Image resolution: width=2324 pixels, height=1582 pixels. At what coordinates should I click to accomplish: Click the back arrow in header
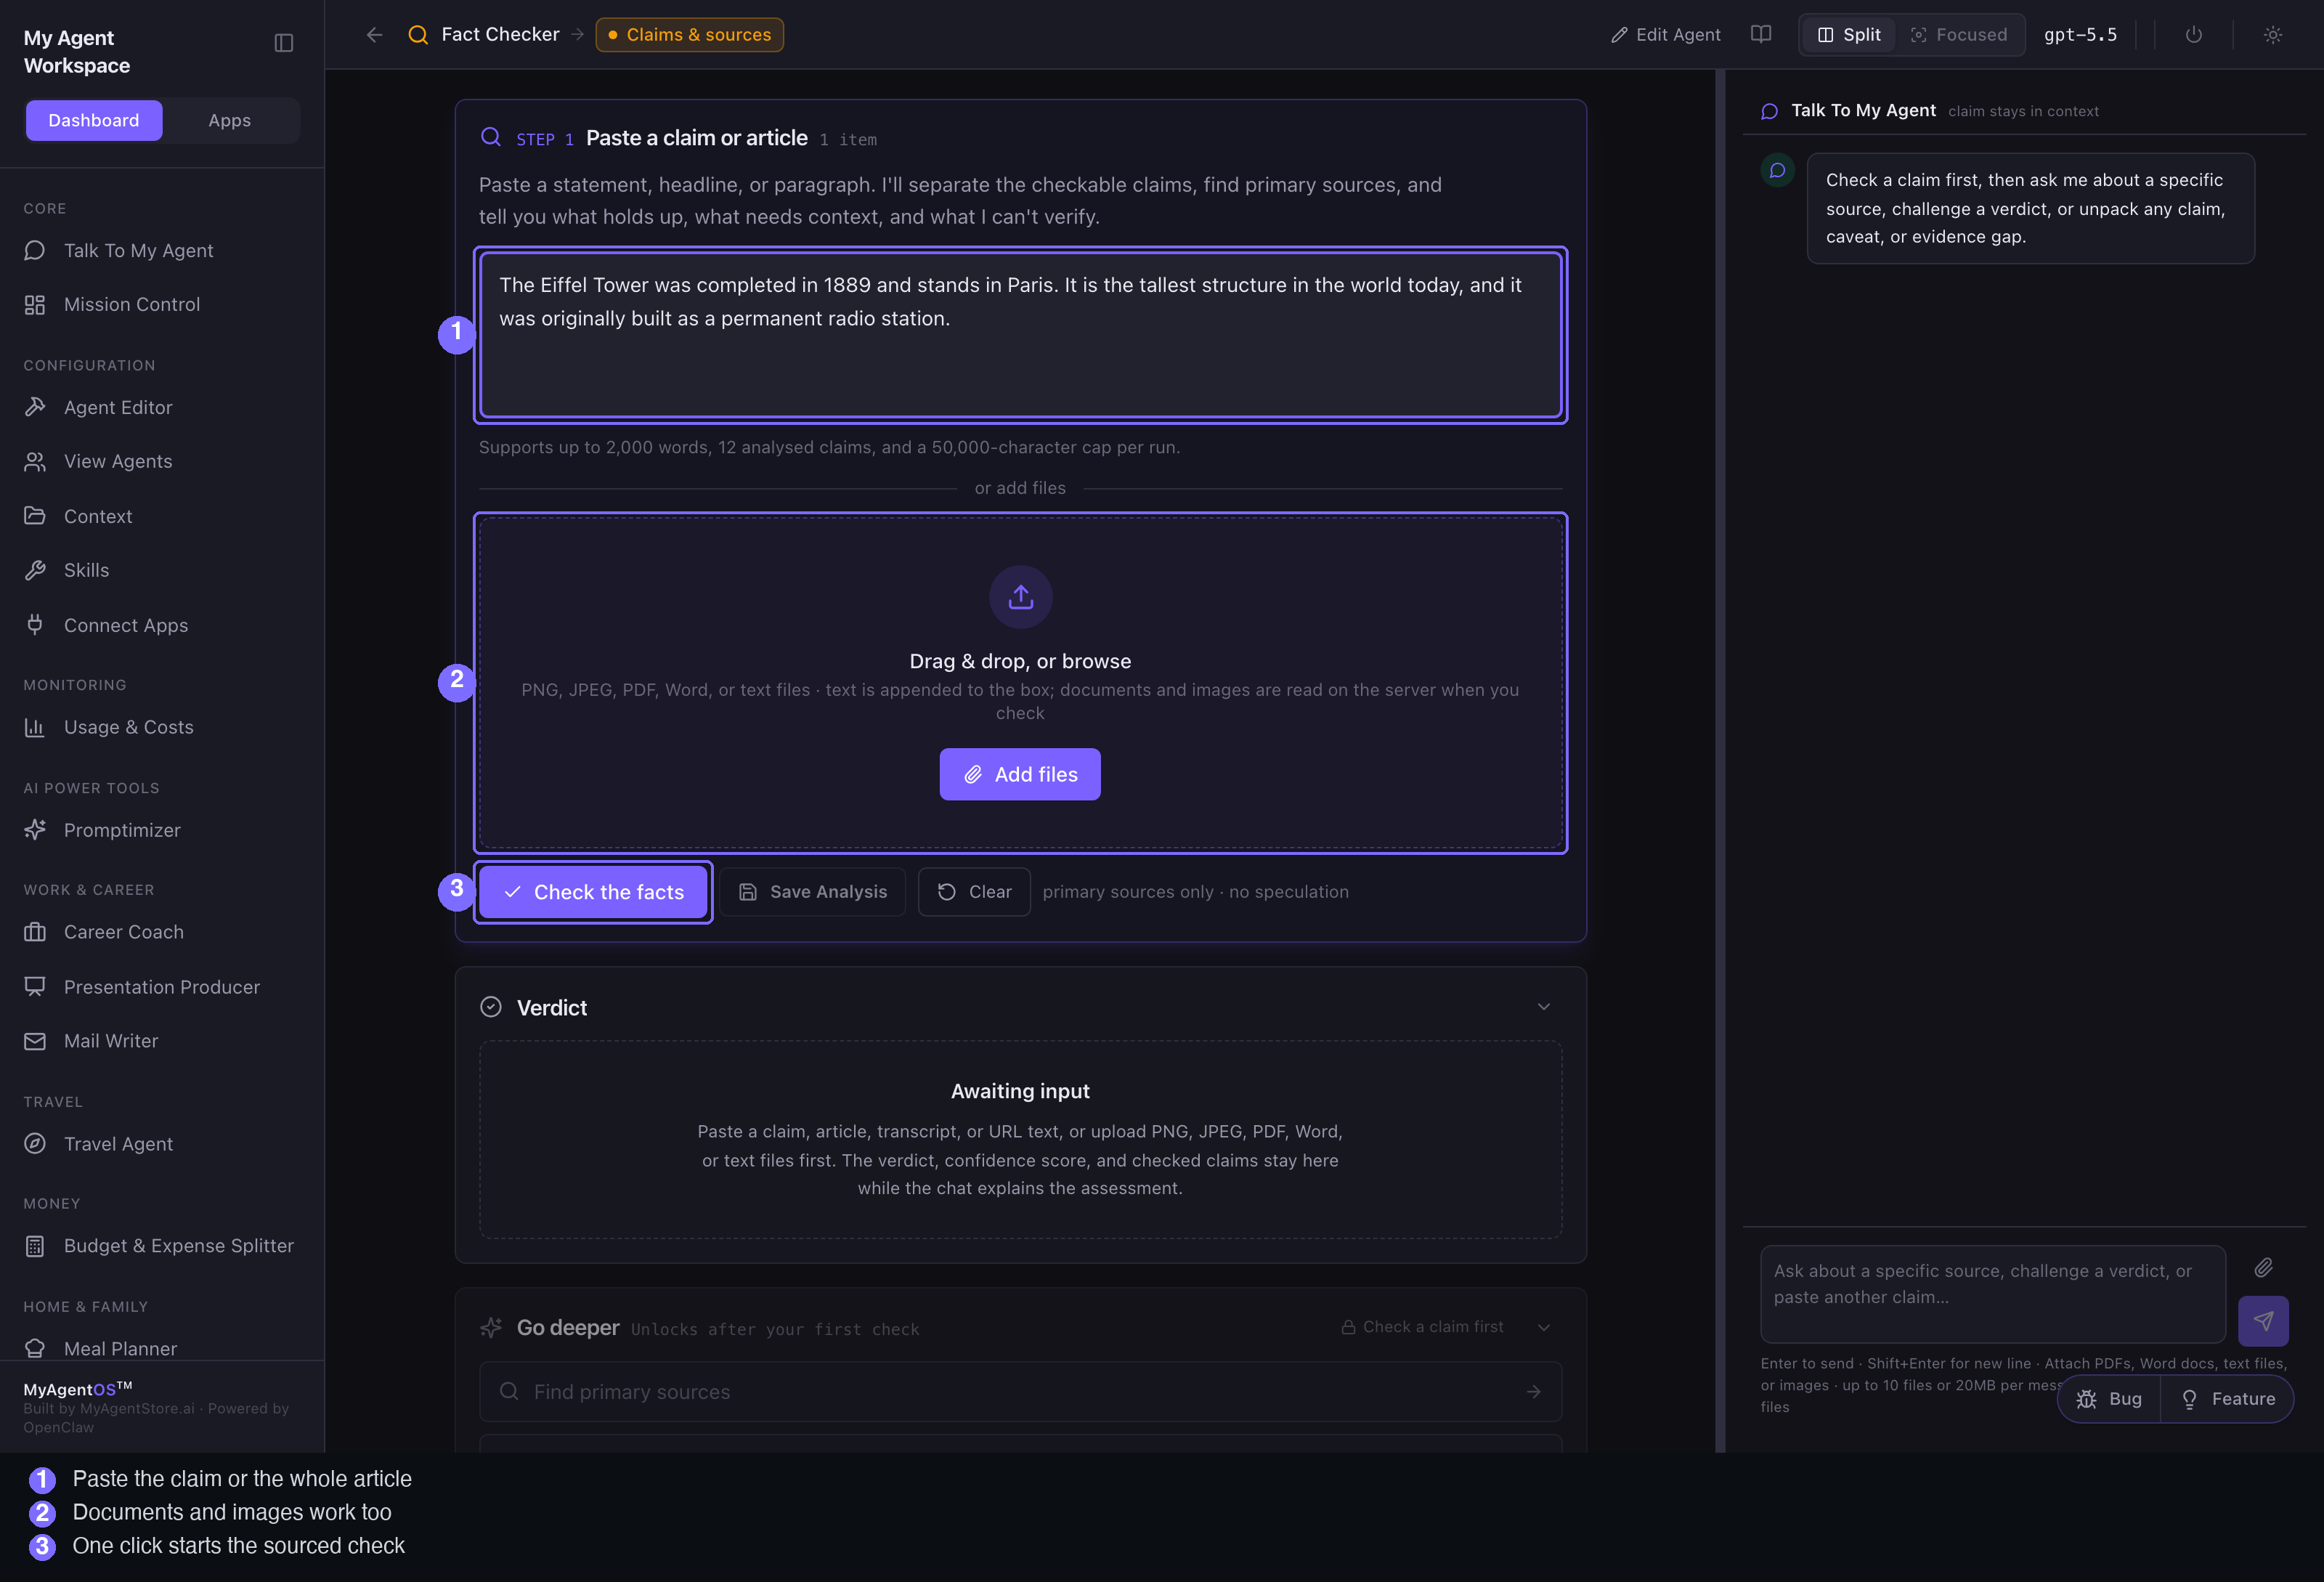pos(374,34)
